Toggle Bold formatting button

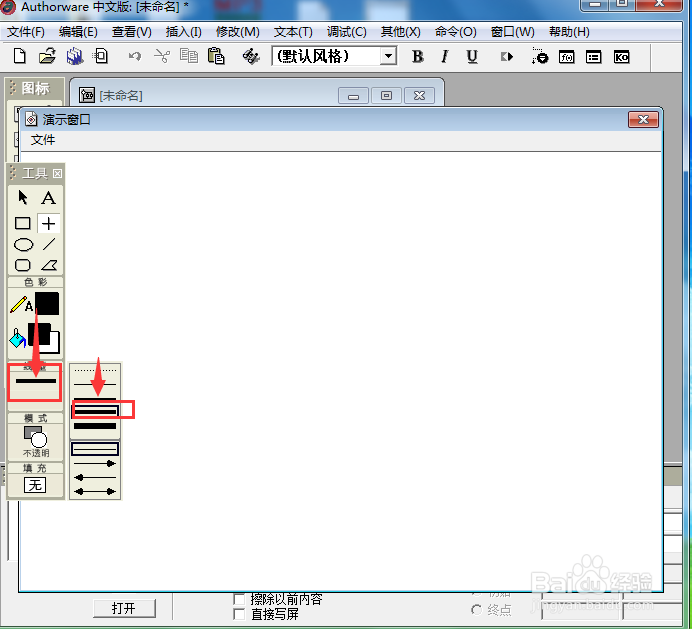[417, 56]
